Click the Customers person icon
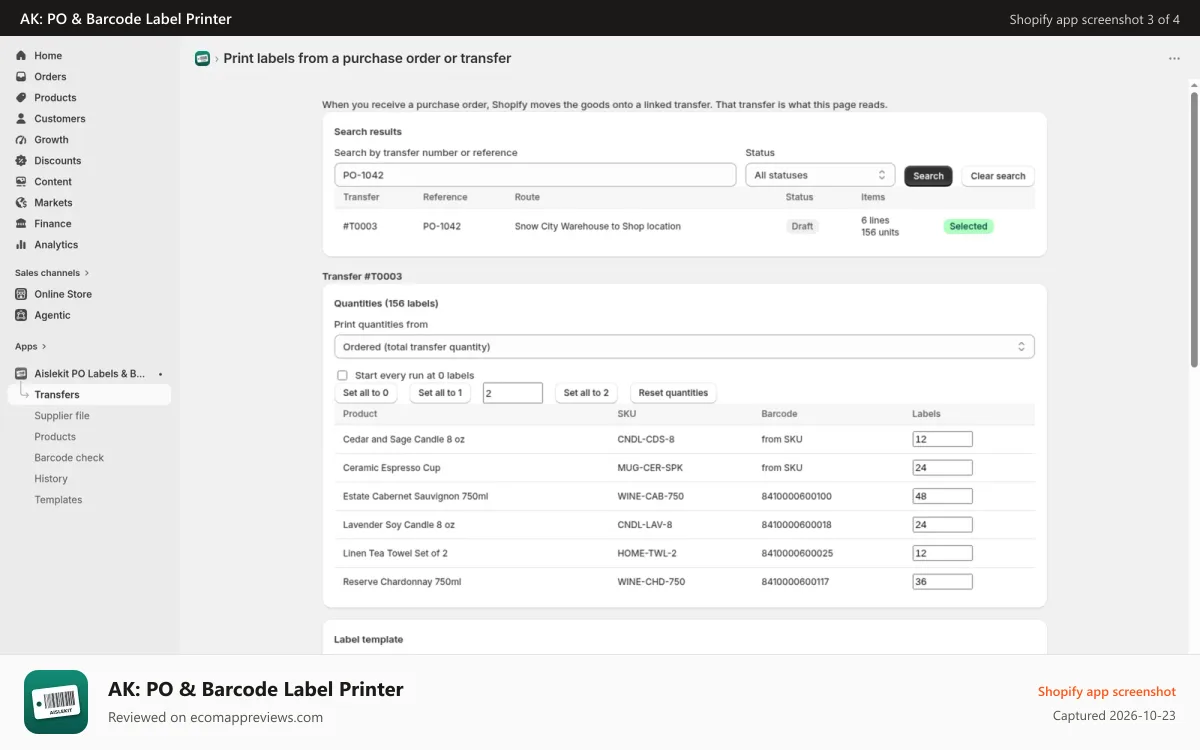The image size is (1200, 750). pos(21,119)
